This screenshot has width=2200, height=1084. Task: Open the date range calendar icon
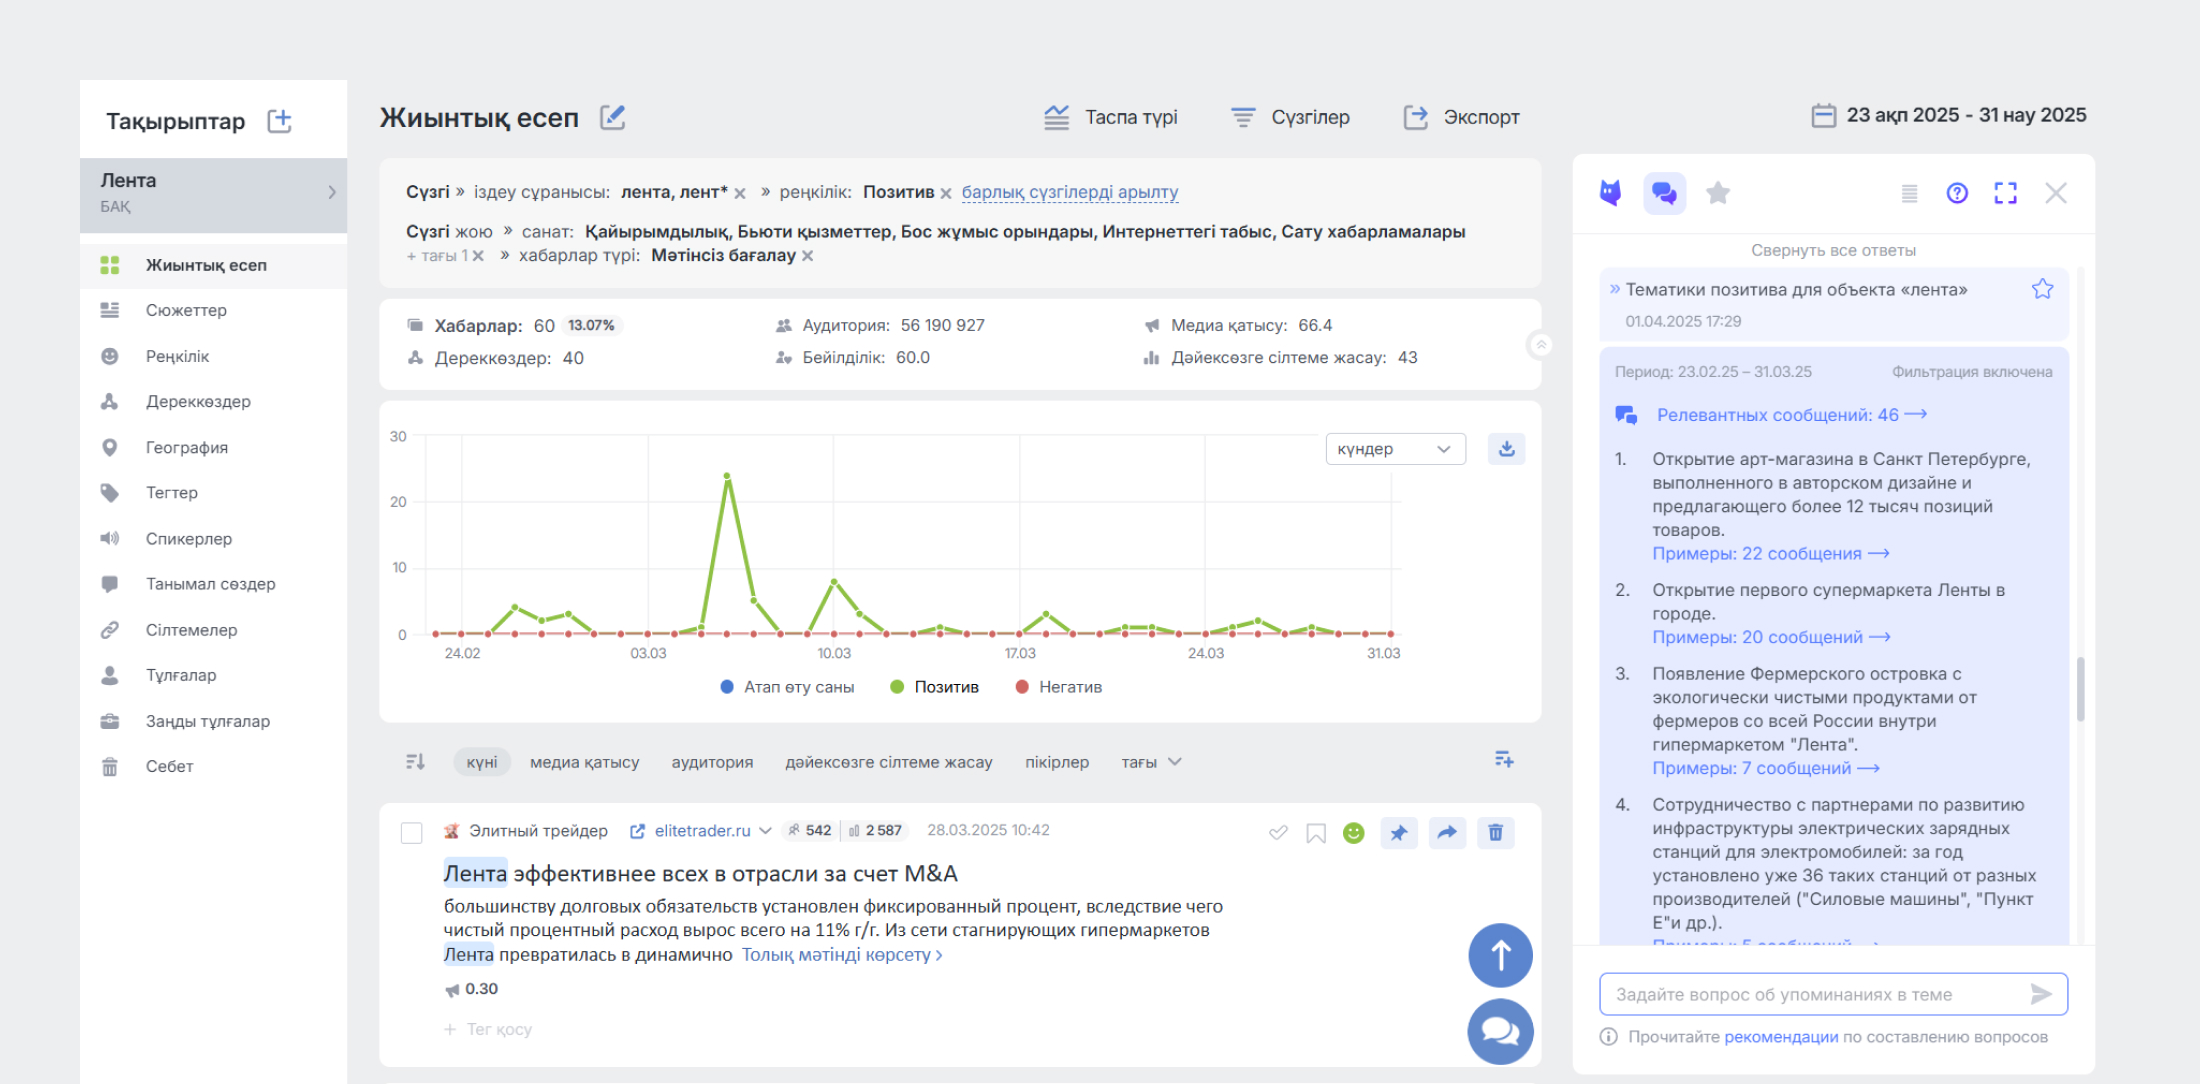pyautogui.click(x=1823, y=116)
